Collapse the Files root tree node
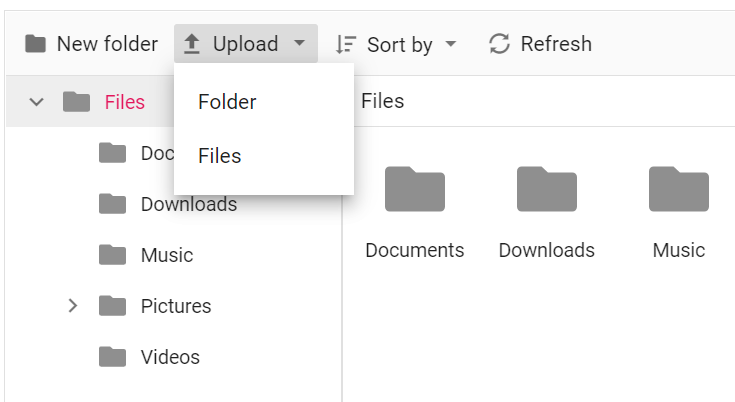This screenshot has height=402, width=735. pyautogui.click(x=37, y=102)
